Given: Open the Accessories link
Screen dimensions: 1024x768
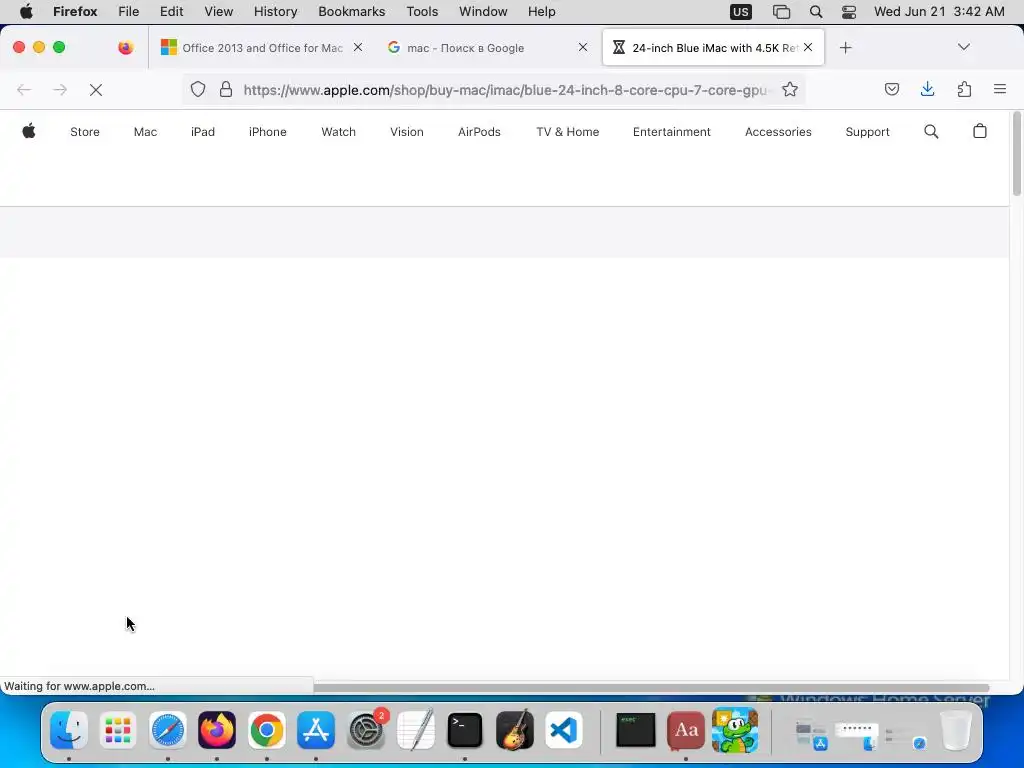Looking at the screenshot, I should tap(778, 132).
